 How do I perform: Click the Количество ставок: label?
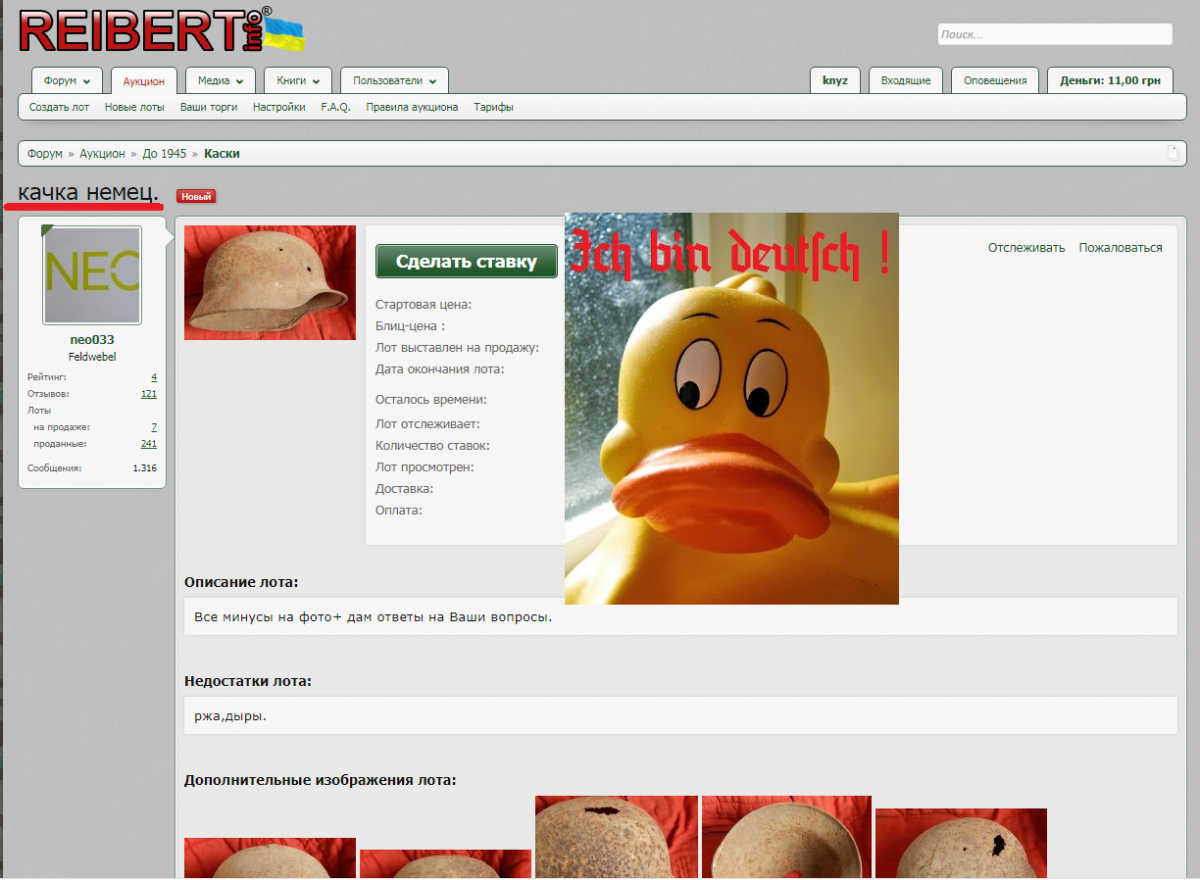click(x=433, y=446)
